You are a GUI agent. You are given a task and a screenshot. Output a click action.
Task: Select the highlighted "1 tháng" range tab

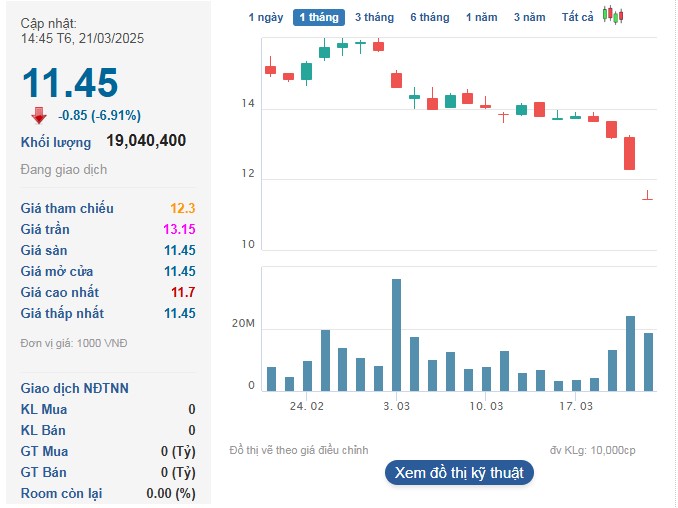319,17
